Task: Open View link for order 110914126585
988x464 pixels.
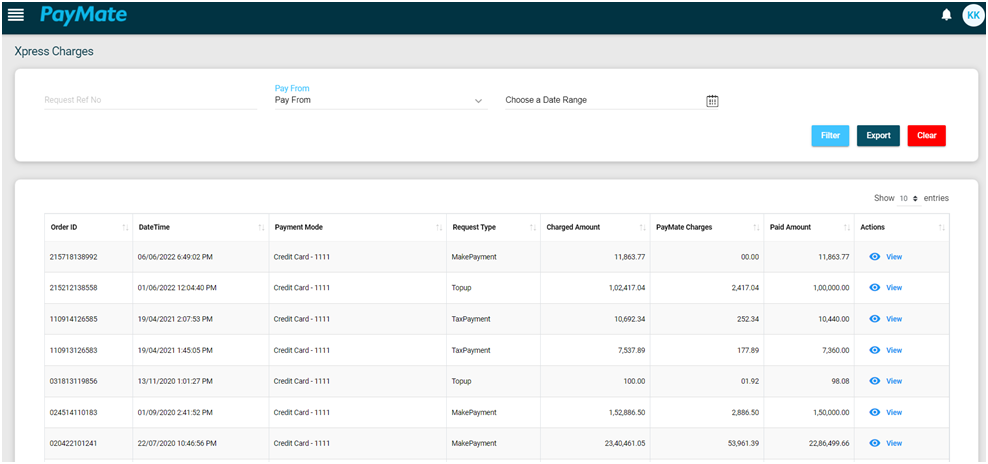Action: [x=894, y=319]
